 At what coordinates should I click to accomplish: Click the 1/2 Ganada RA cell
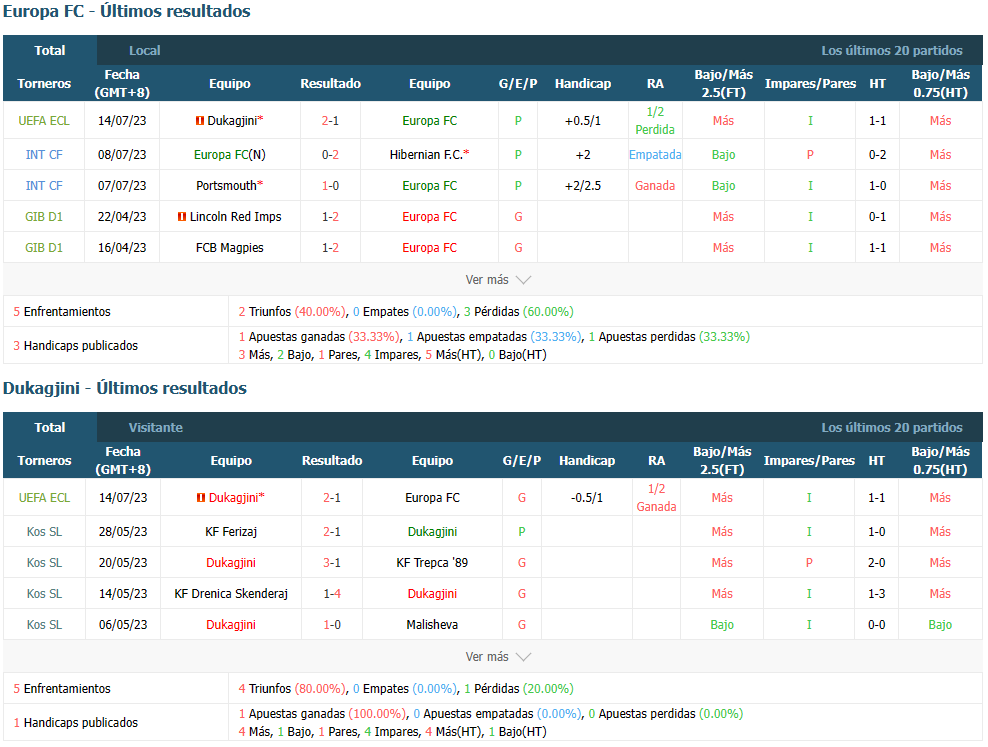pyautogui.click(x=657, y=498)
